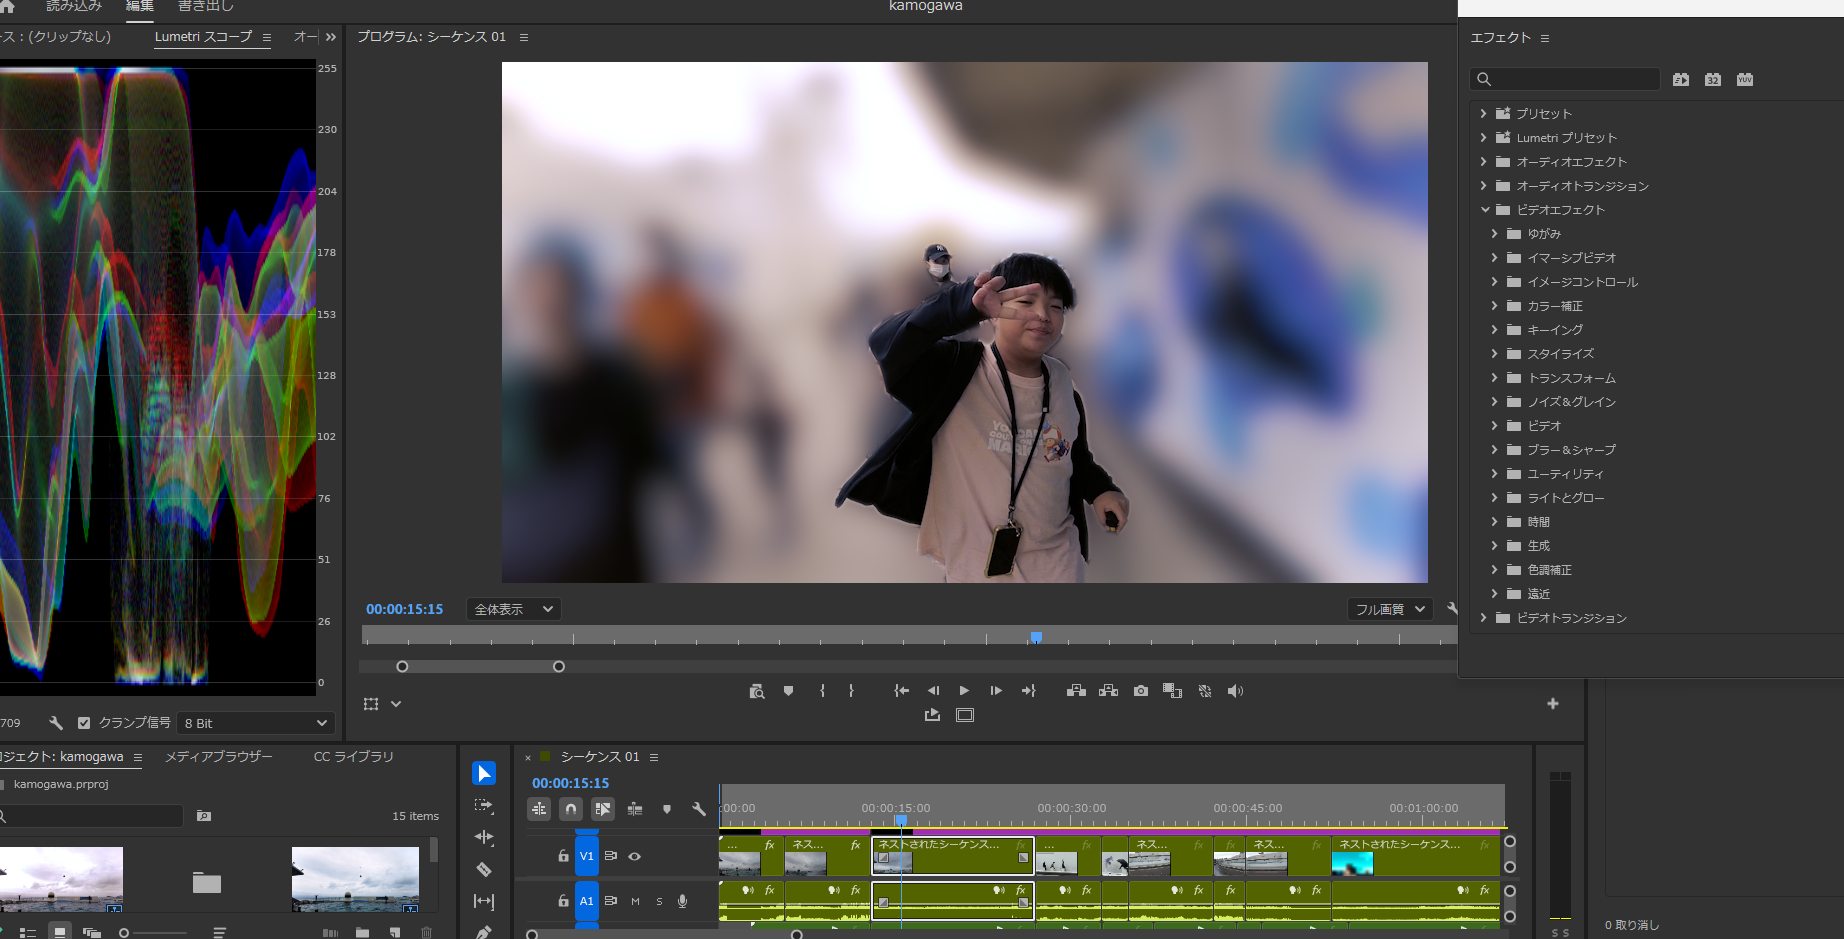
Task: Click the Effects panel search field
Action: [1565, 79]
